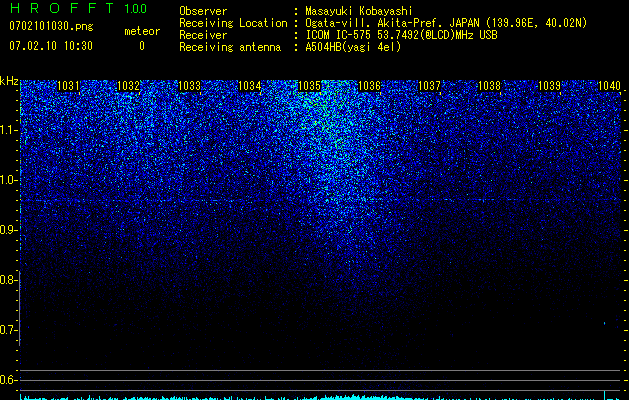Select the observer name Masayuki Kobayashi
629x400 pixels.
[x=359, y=11]
